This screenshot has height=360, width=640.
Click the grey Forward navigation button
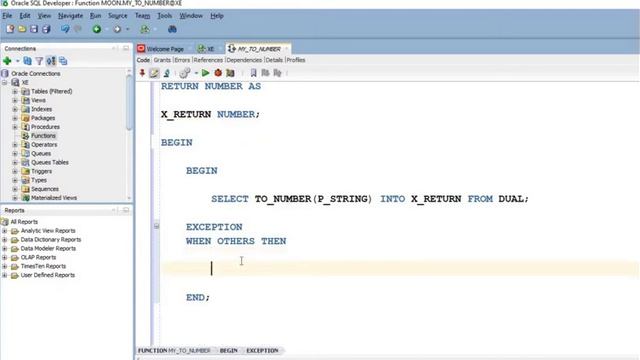point(117,29)
